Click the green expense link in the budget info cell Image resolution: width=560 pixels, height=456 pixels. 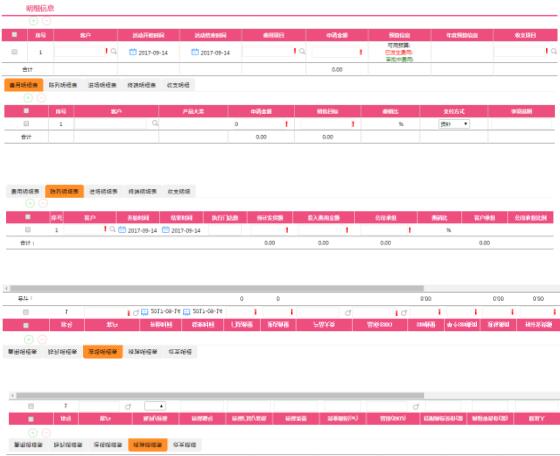click(399, 59)
